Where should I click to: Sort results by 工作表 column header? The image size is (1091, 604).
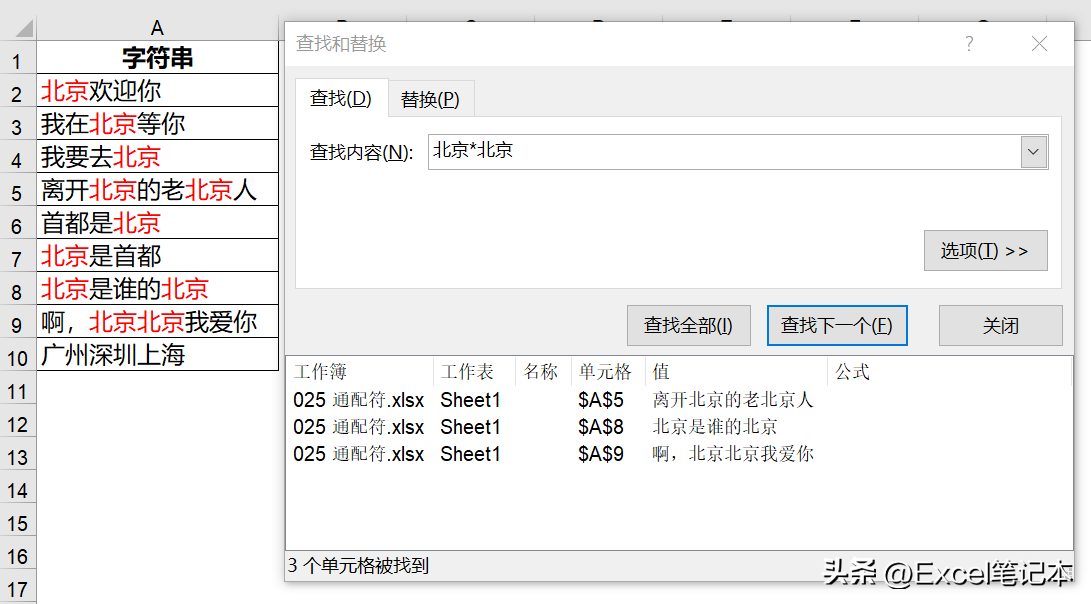point(474,372)
